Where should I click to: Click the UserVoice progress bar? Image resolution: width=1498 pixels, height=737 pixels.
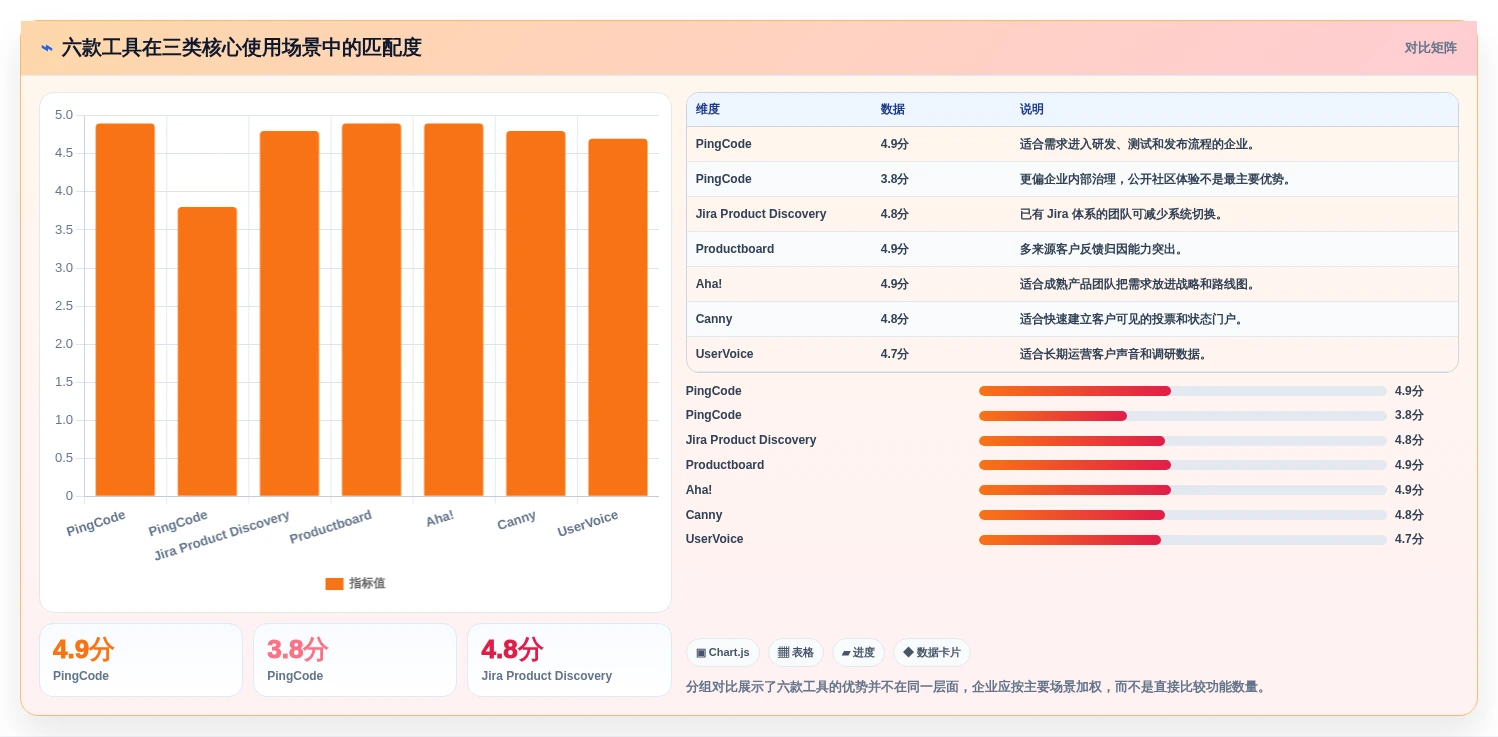(1182, 540)
